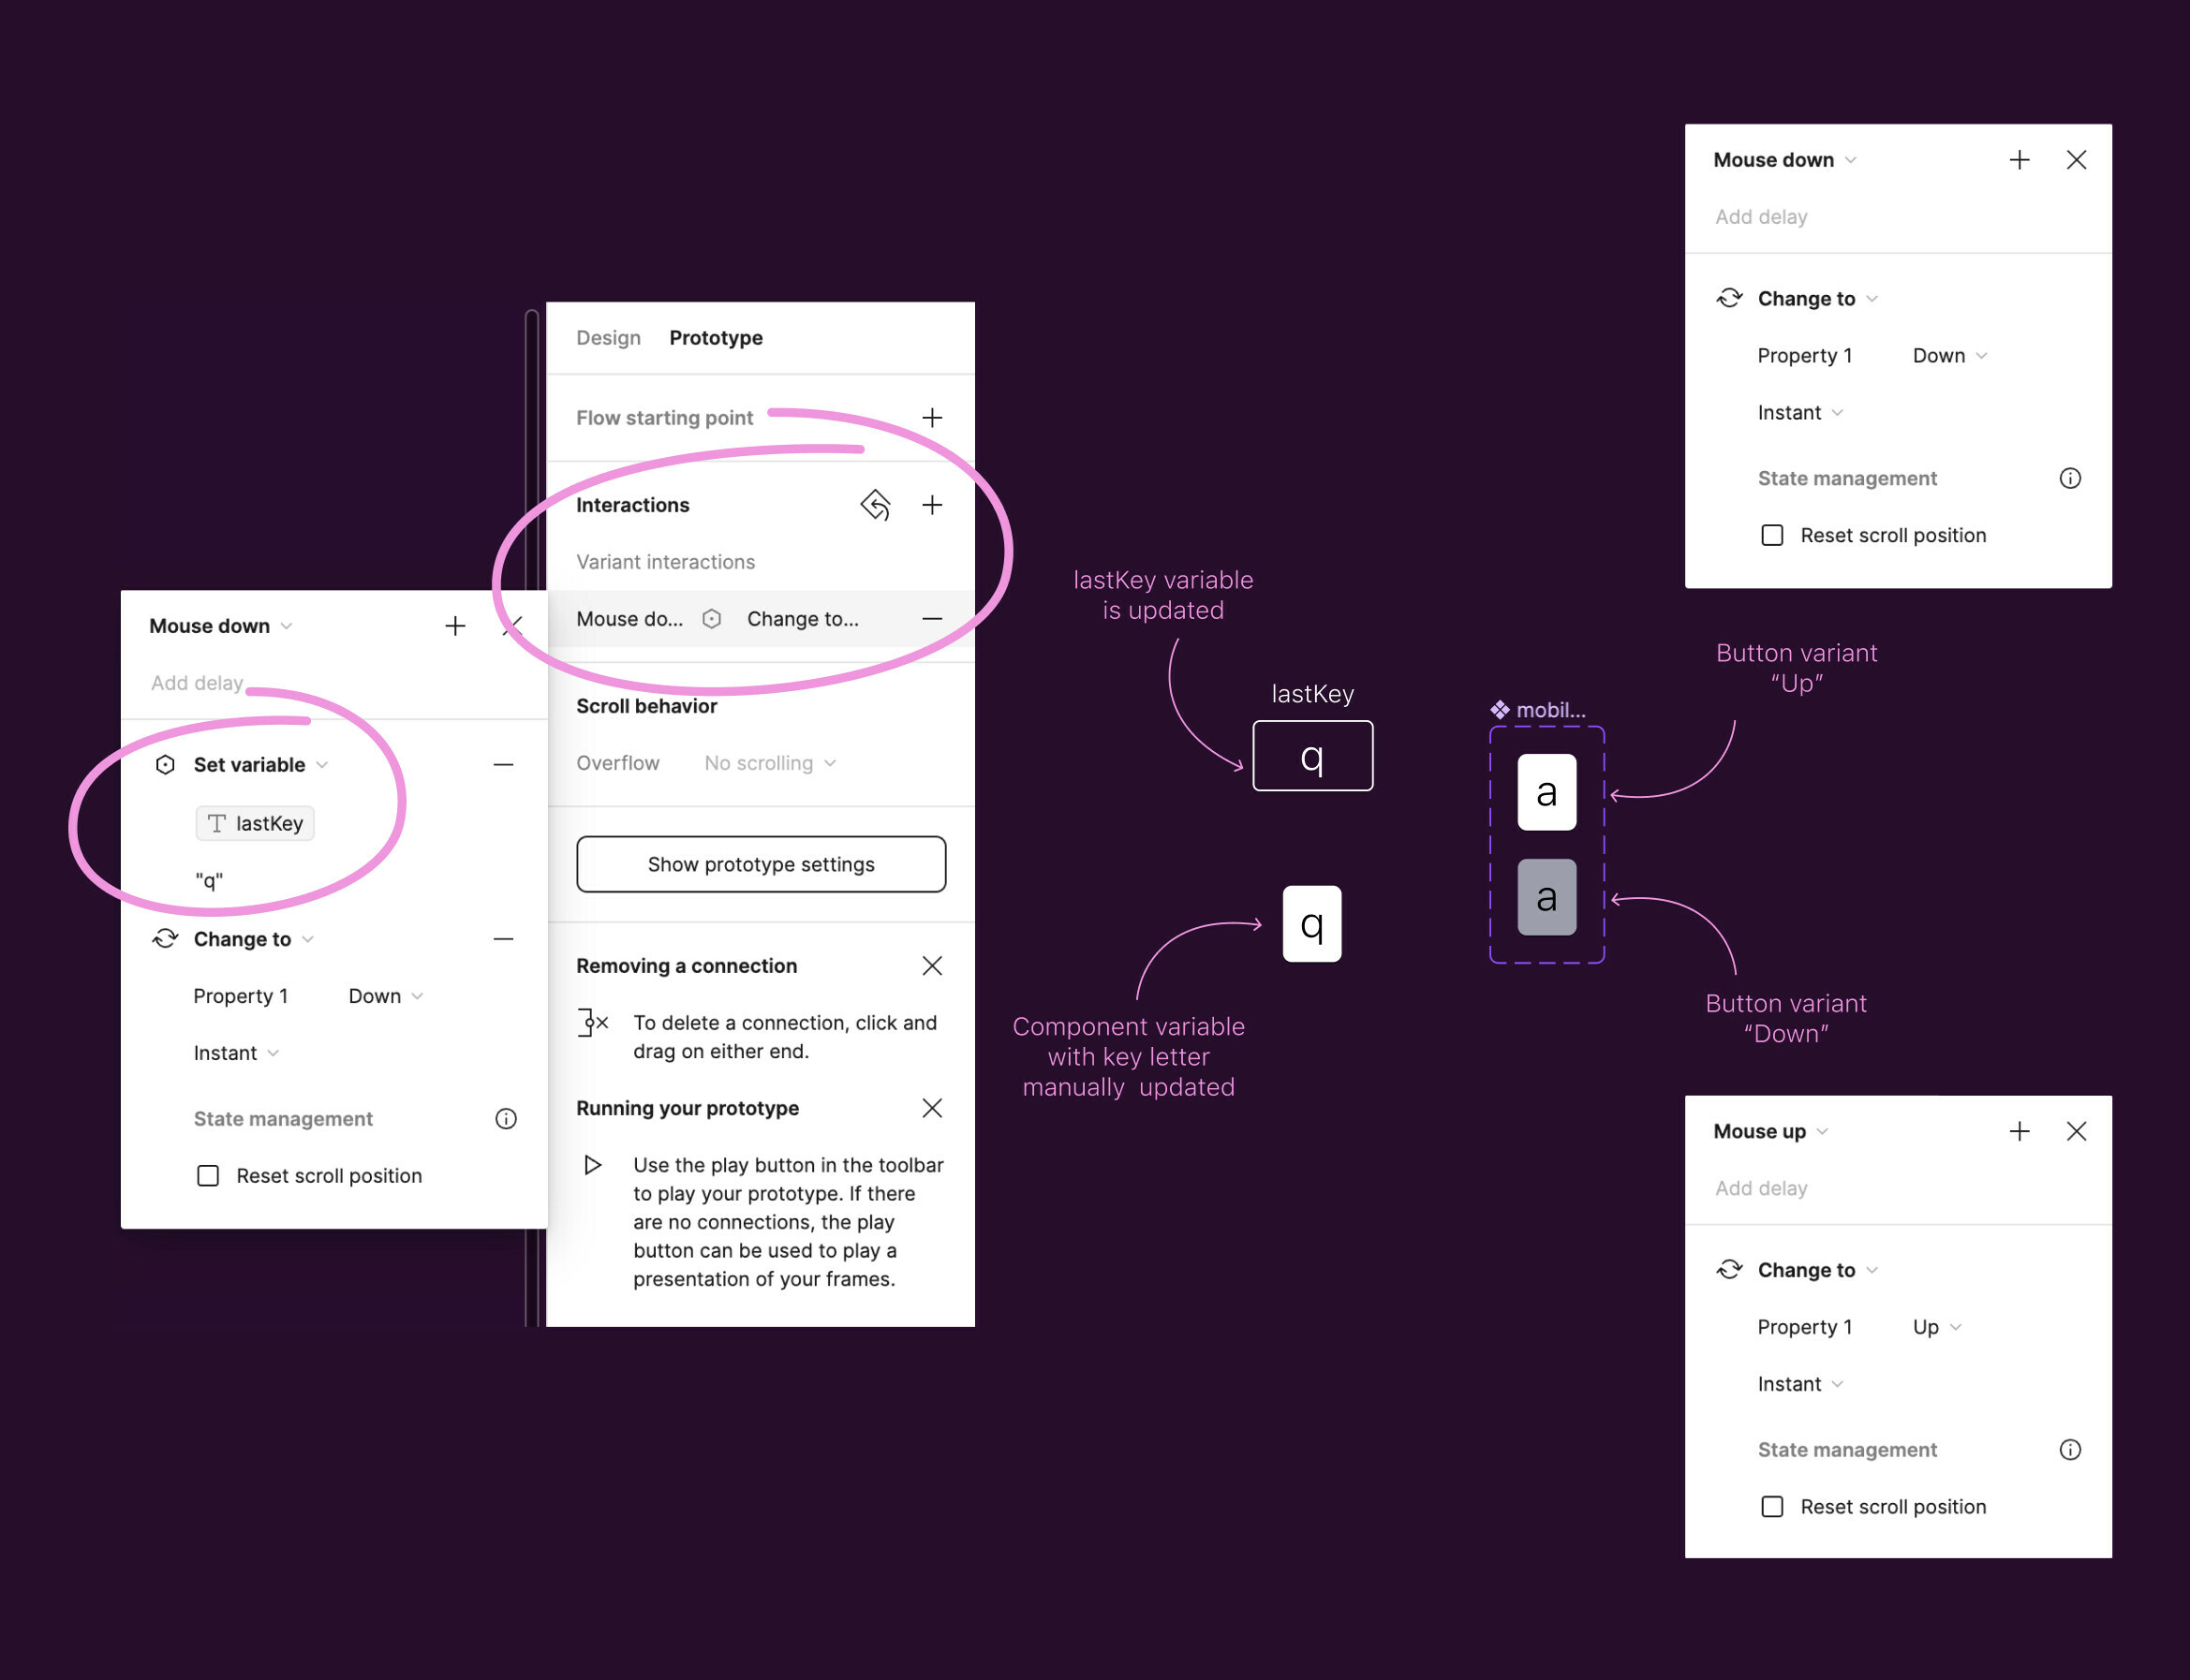Click the prototype interaction arrow icon
Screen dimensions: 2190x1680
875,505
